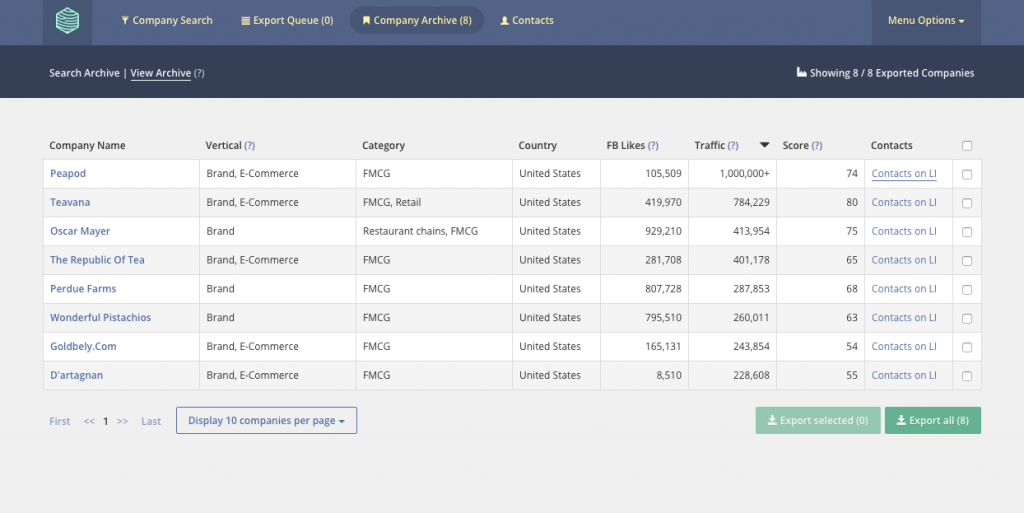Open The Republic Of Tea company link
This screenshot has width=1024, height=513.
click(x=97, y=260)
